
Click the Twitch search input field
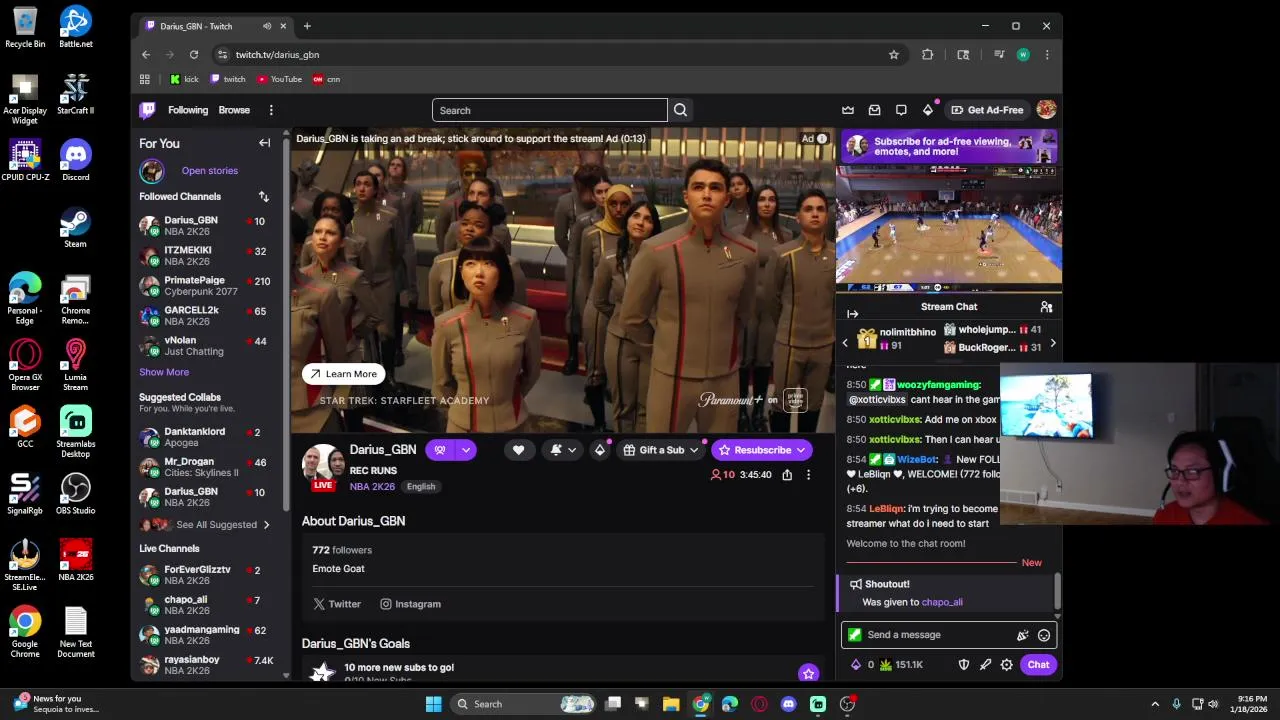pos(549,110)
